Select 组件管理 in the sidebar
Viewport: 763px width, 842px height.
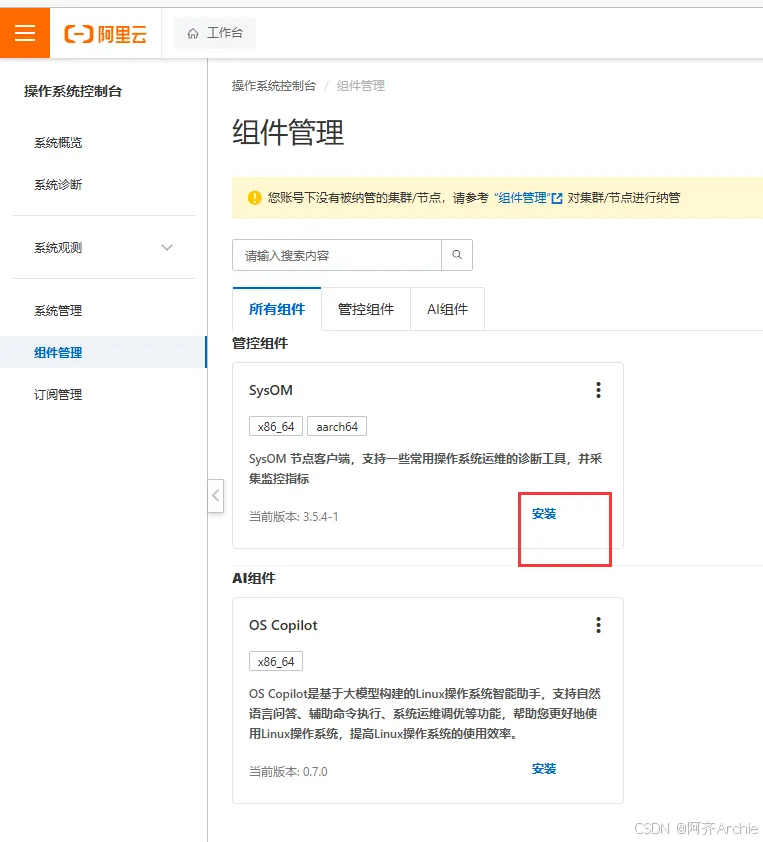click(103, 352)
